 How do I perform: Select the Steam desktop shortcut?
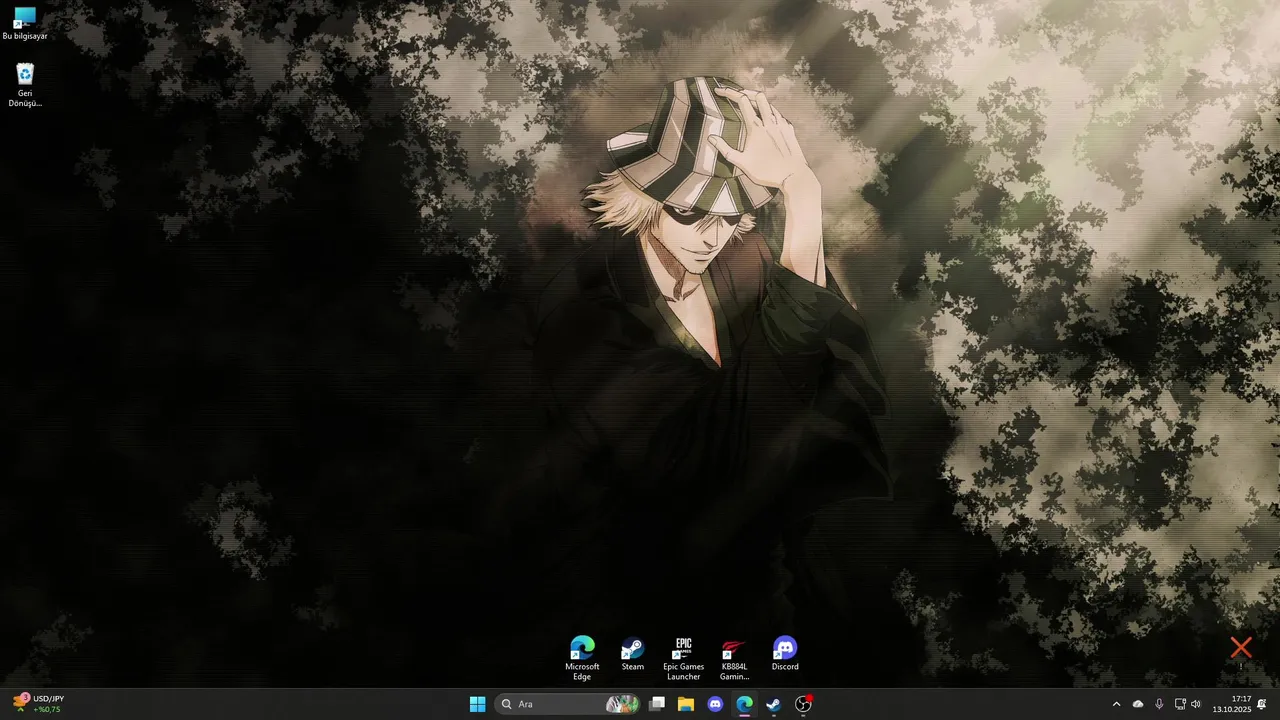[x=633, y=654]
